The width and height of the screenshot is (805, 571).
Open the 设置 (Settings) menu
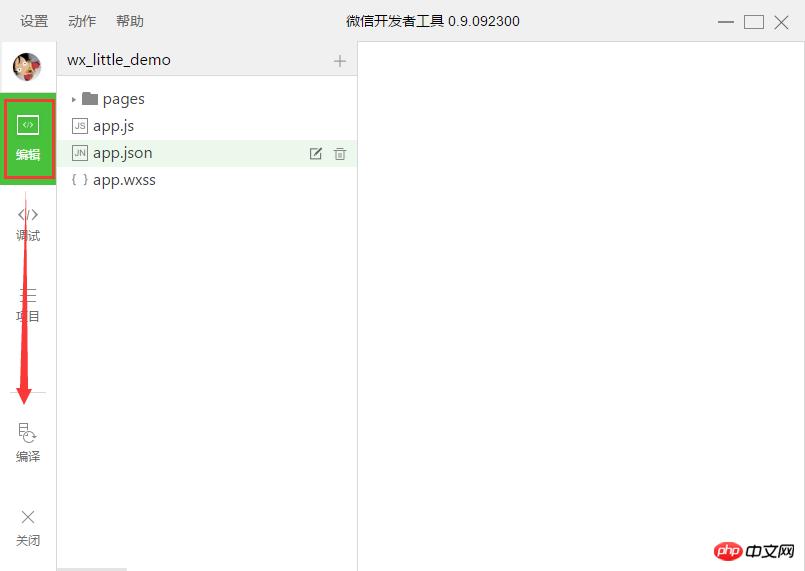[34, 21]
